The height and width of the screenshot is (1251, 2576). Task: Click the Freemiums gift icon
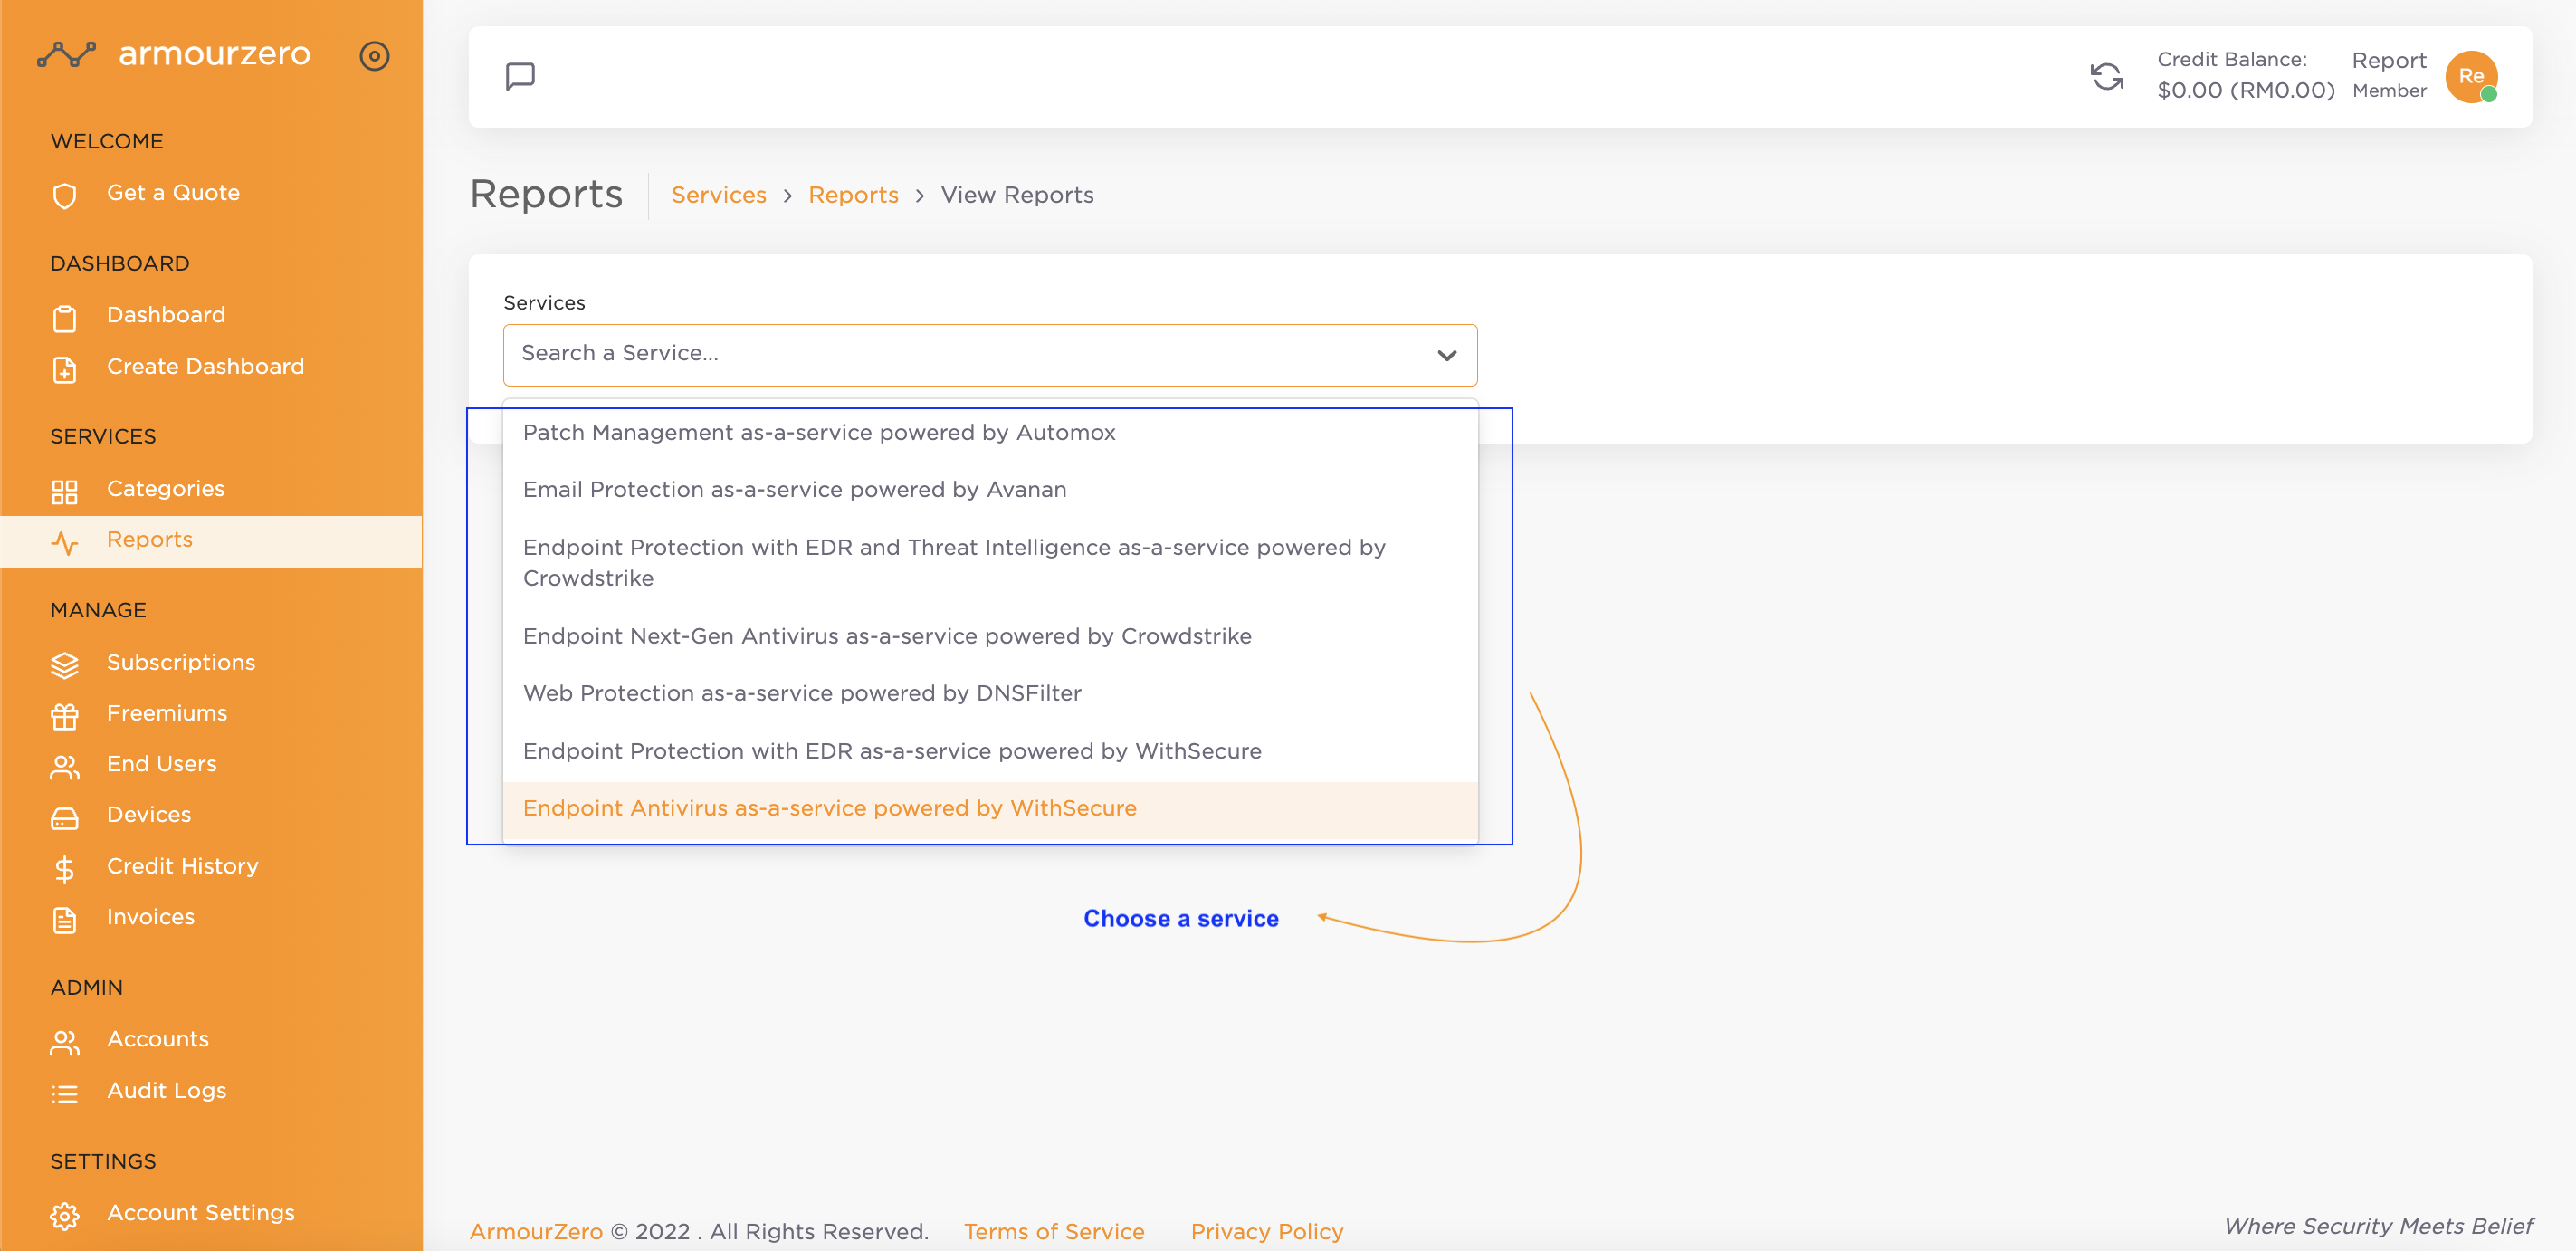pyautogui.click(x=65, y=716)
